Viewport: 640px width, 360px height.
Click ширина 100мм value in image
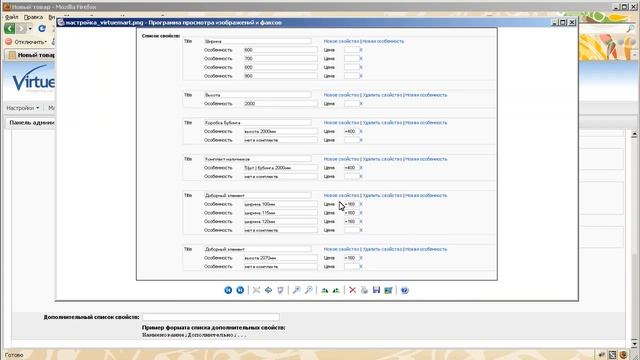pyautogui.click(x=260, y=204)
